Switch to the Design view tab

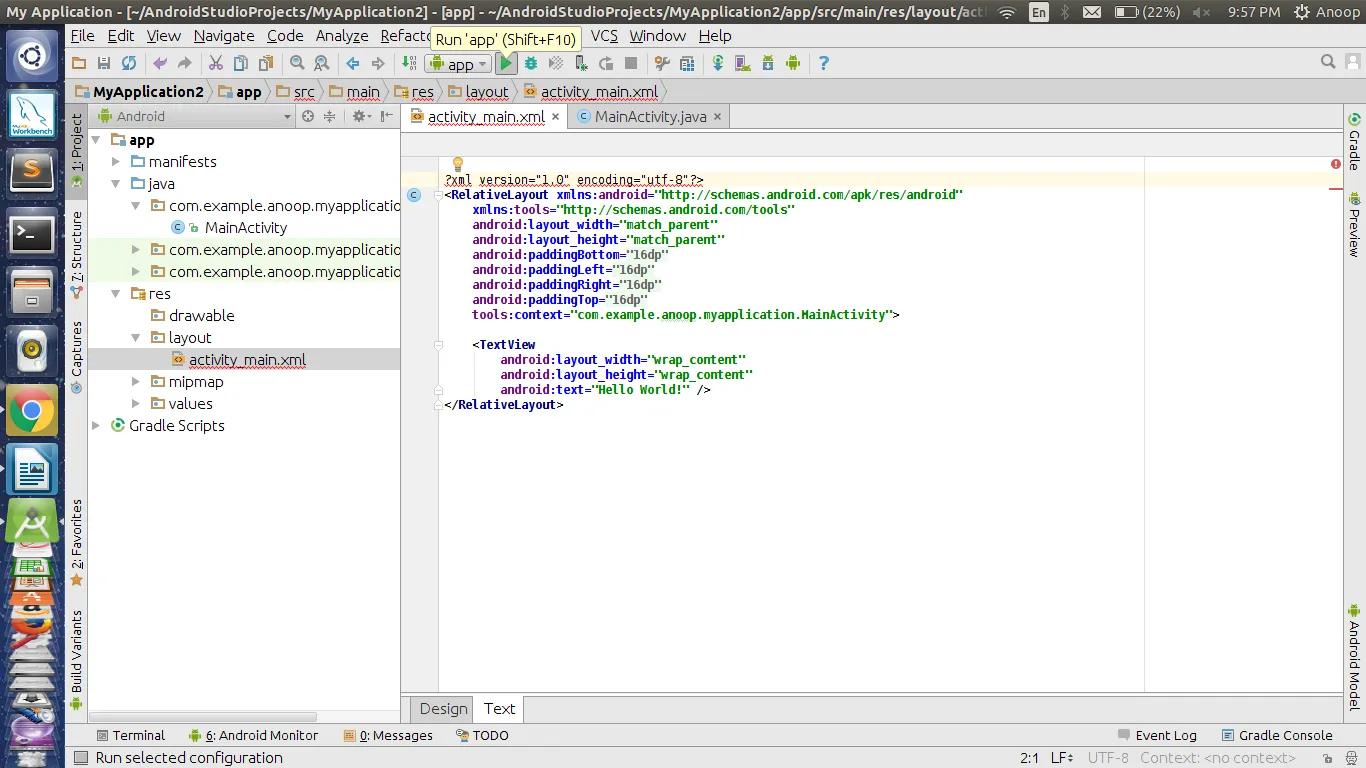(443, 709)
